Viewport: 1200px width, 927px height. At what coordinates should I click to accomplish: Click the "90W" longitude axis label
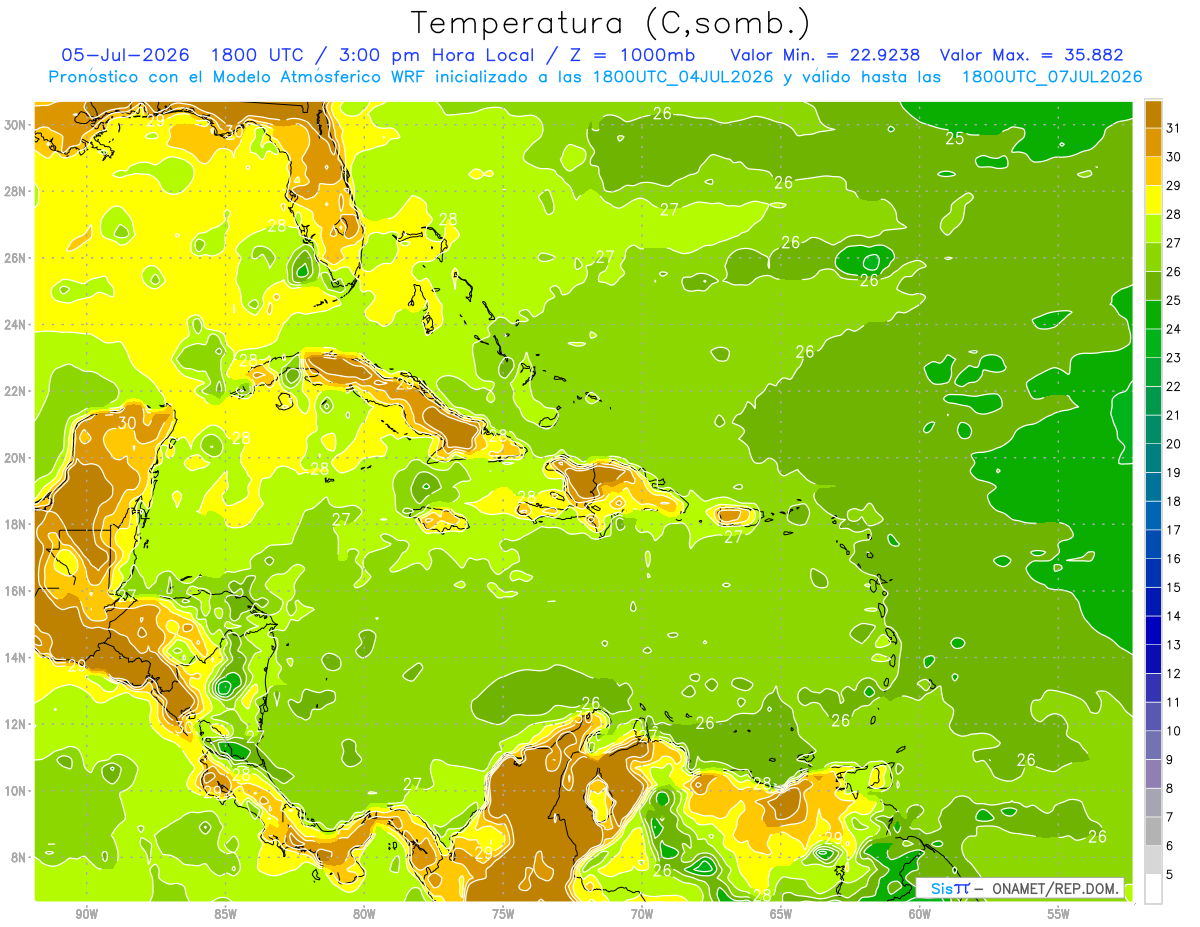point(87,914)
